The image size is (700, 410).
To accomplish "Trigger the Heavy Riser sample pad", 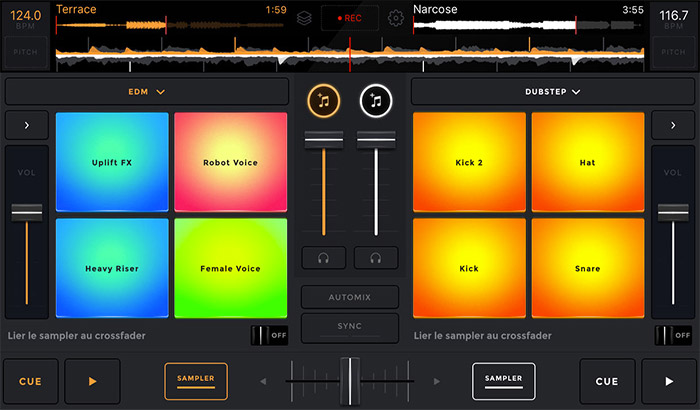I will coord(112,268).
